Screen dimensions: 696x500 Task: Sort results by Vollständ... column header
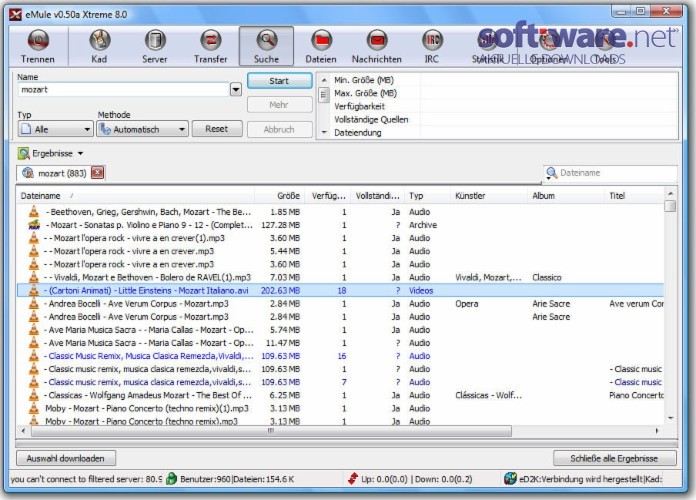pos(377,196)
